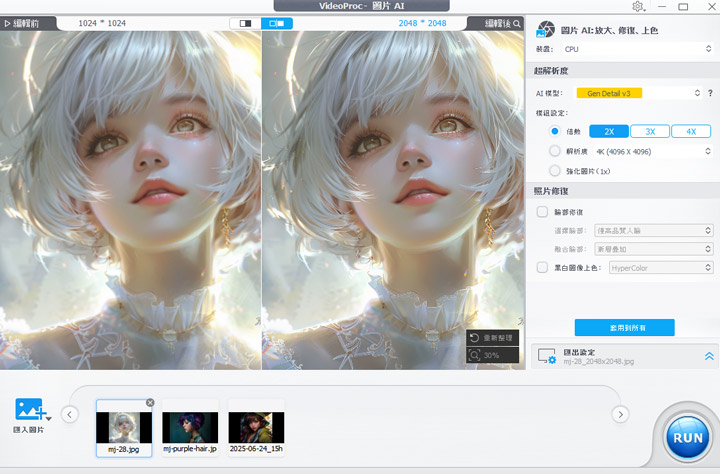Expand export settings with double chevron
The width and height of the screenshot is (720, 474).
click(x=709, y=356)
